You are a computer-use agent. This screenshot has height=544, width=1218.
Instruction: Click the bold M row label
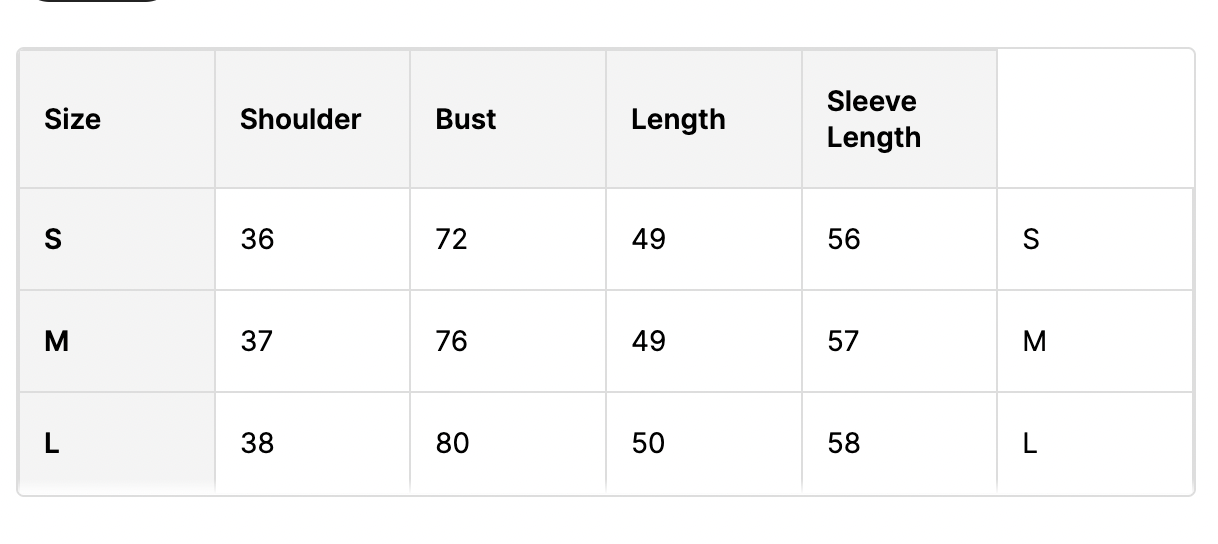(57, 342)
